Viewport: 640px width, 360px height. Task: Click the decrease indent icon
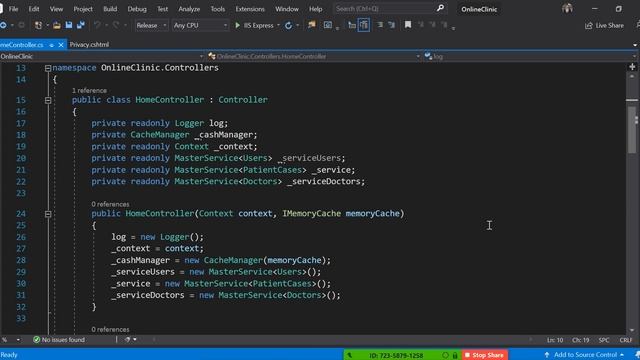point(380,25)
